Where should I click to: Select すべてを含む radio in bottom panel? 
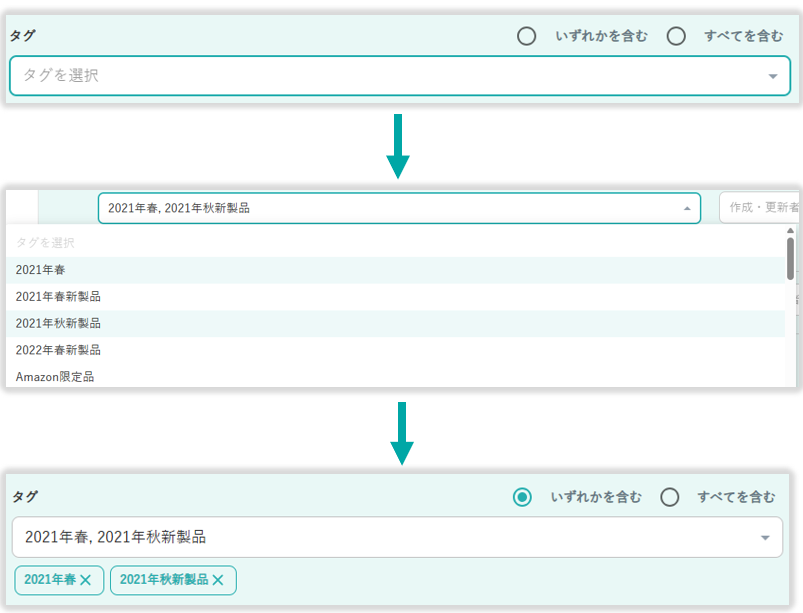(x=670, y=497)
